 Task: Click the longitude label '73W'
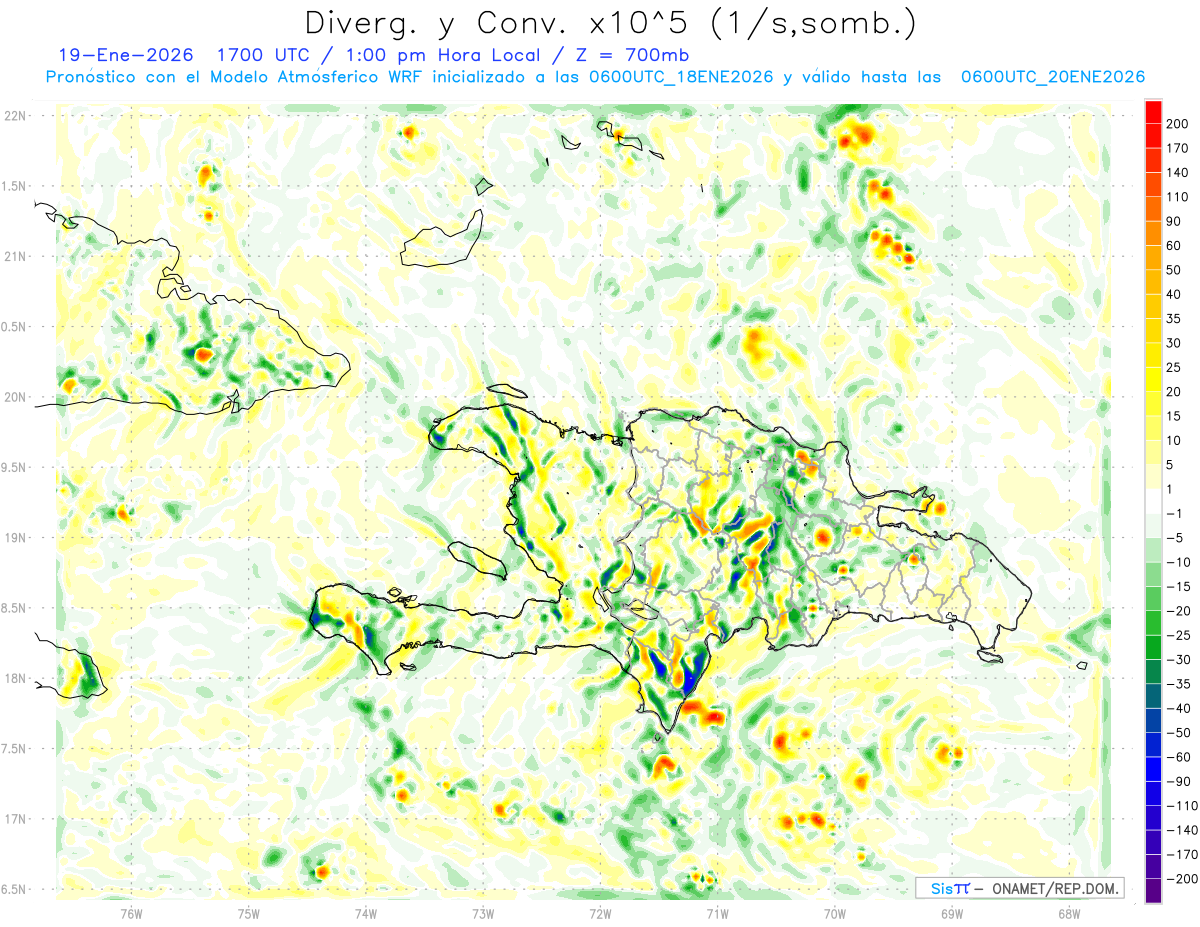point(483,913)
